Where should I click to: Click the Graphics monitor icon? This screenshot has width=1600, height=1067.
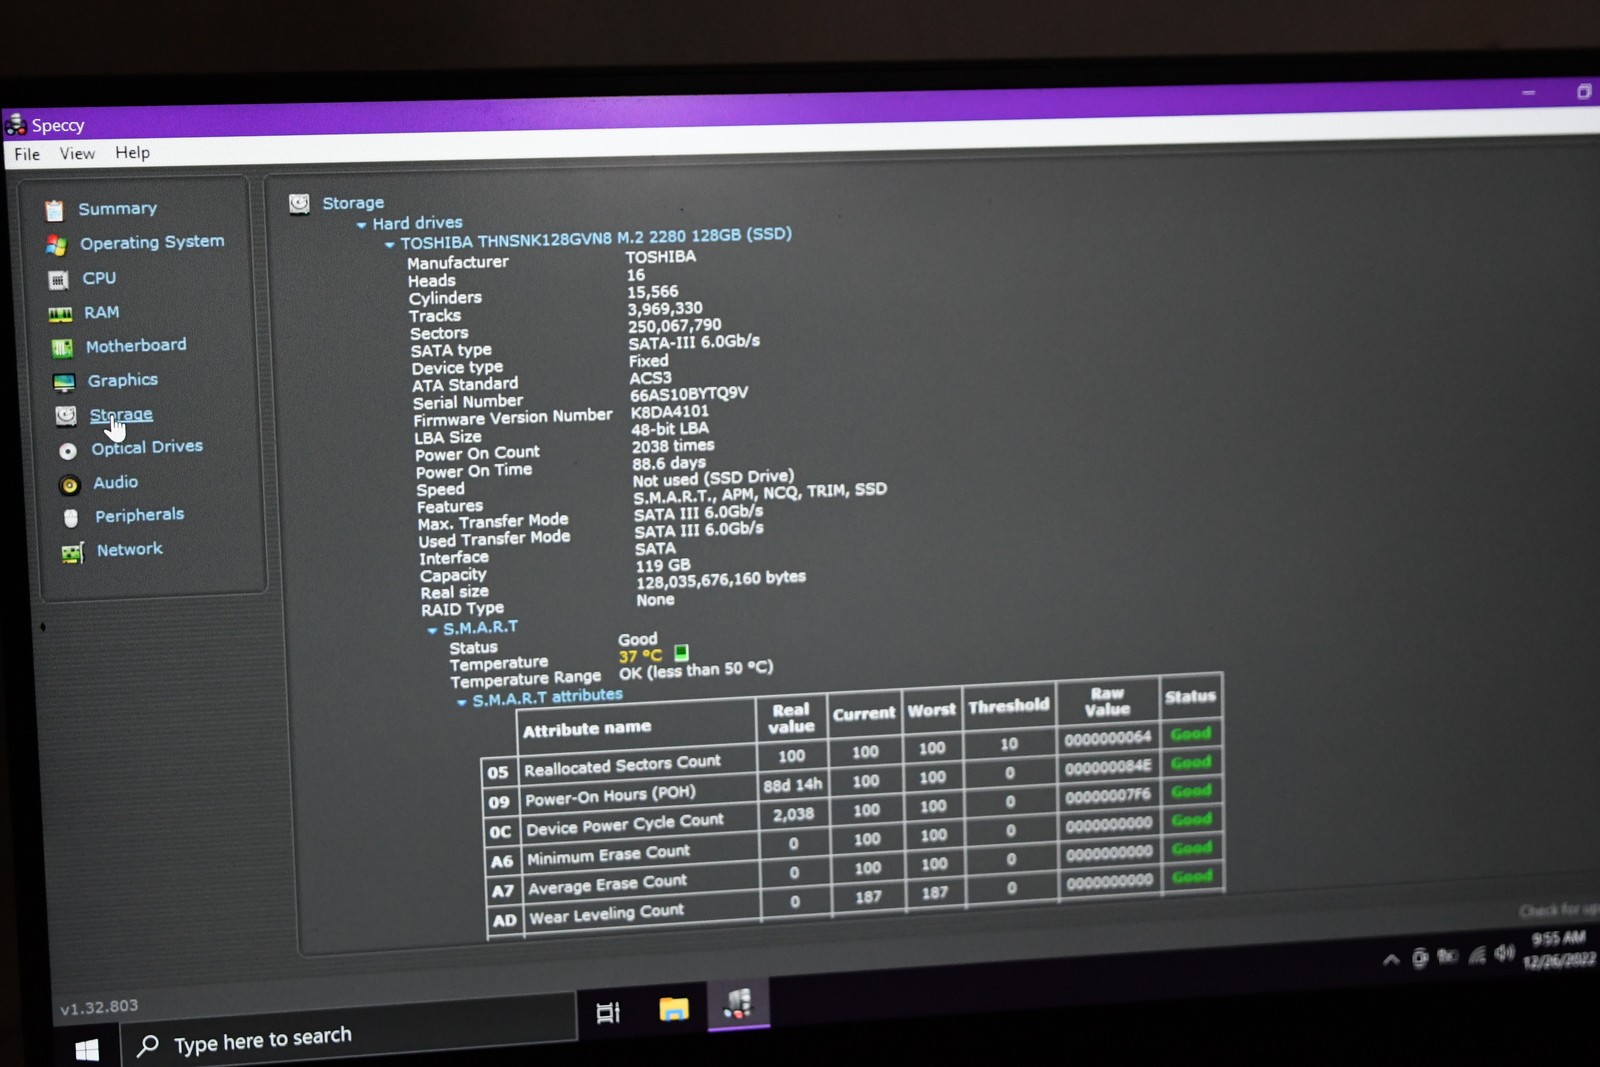64,382
